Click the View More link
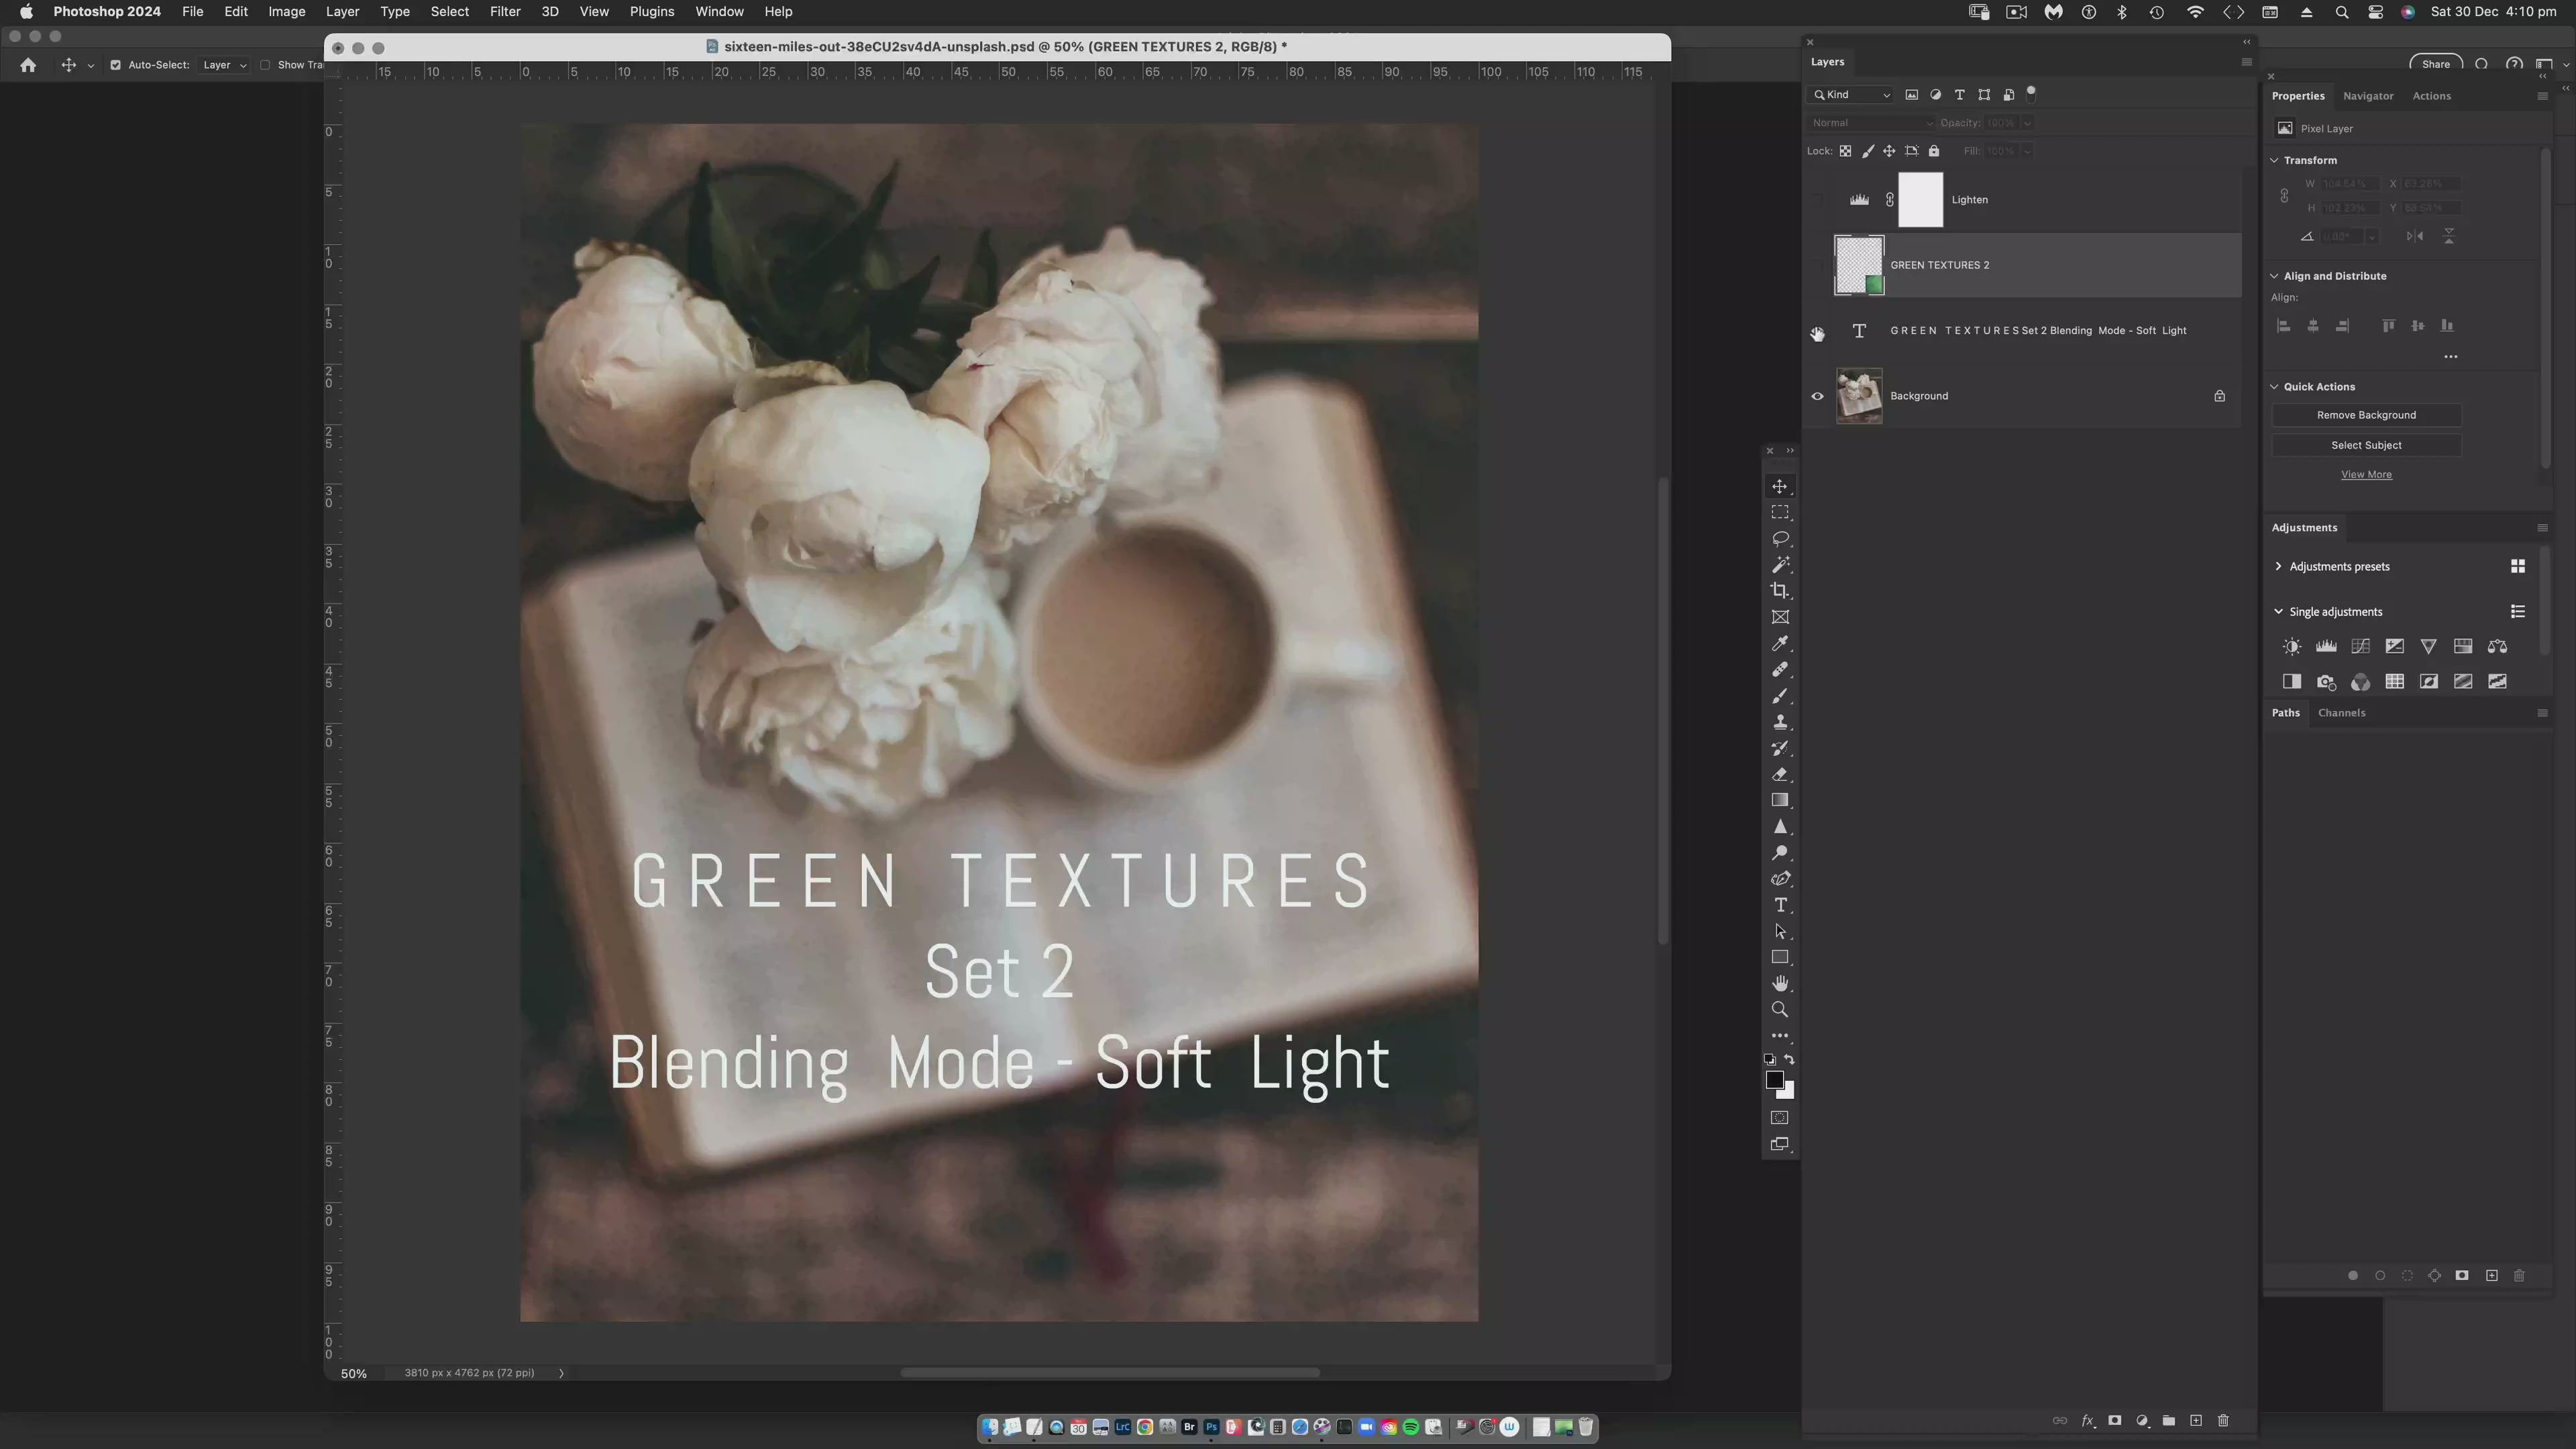 click(2366, 475)
